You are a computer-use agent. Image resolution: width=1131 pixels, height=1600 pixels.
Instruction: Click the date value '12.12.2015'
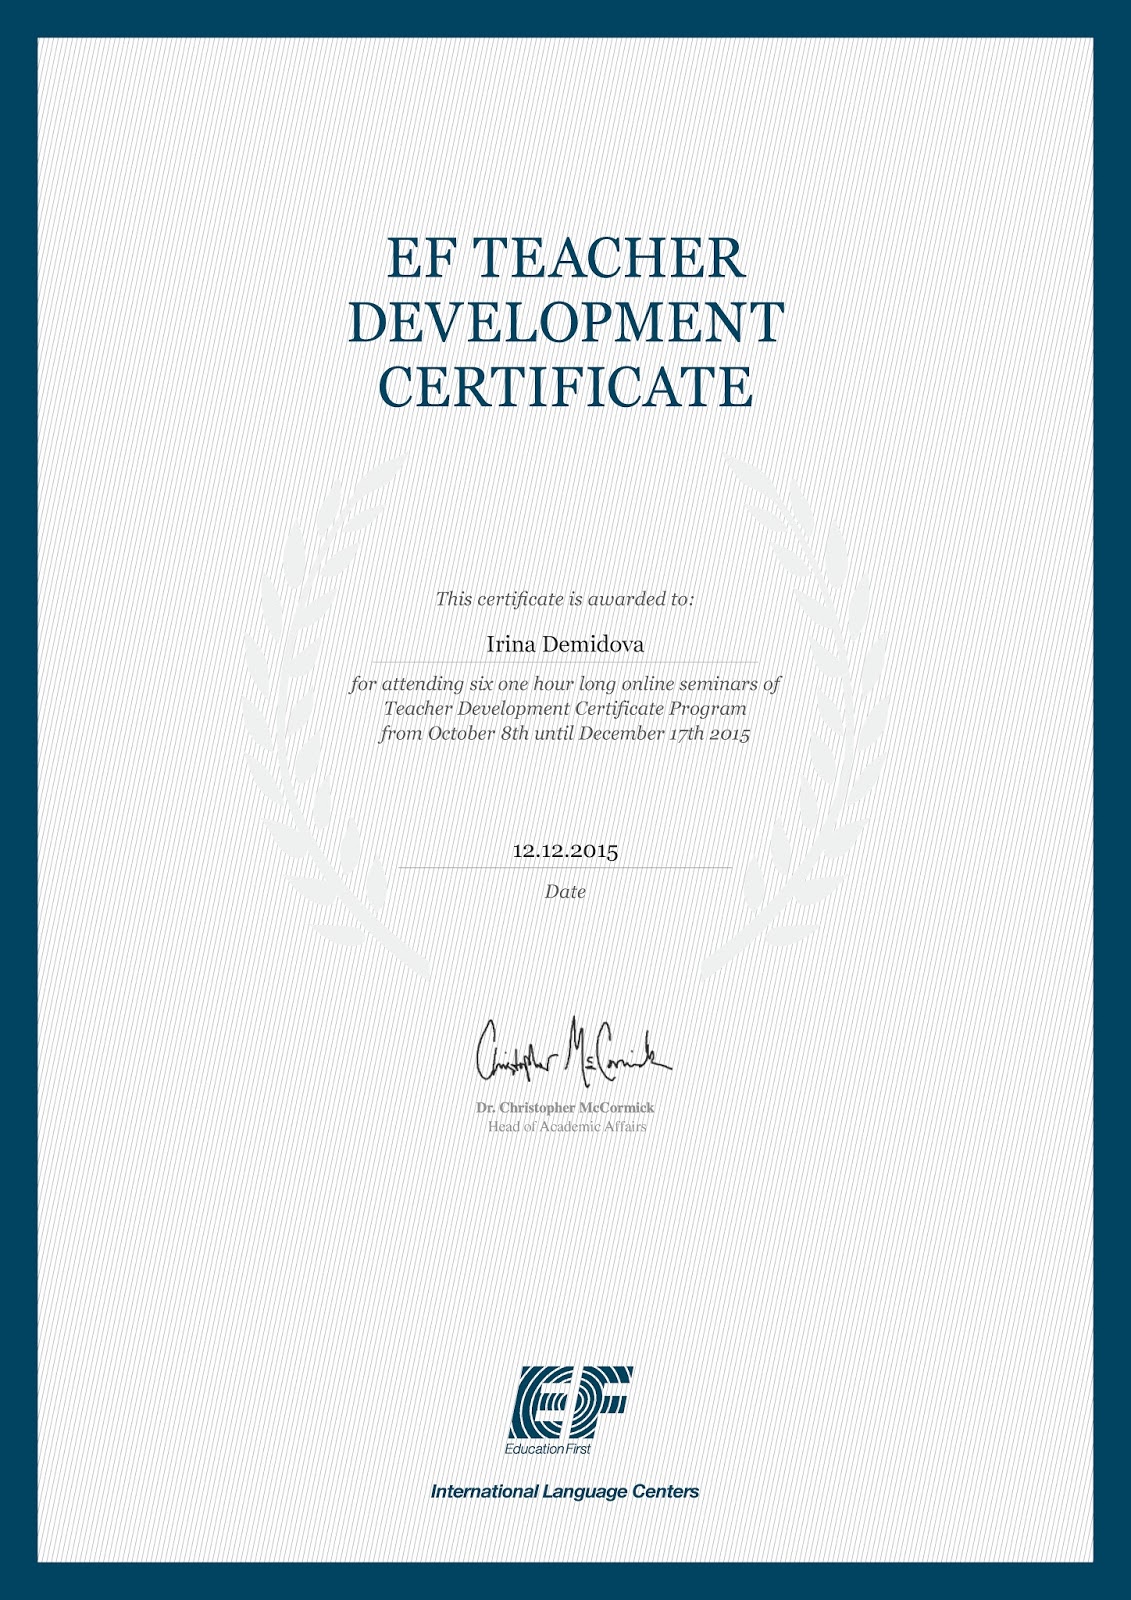[x=565, y=851]
